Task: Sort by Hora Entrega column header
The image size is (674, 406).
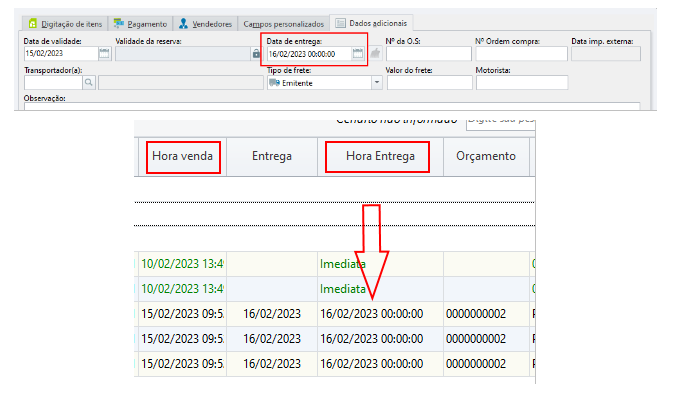Action: (x=380, y=156)
